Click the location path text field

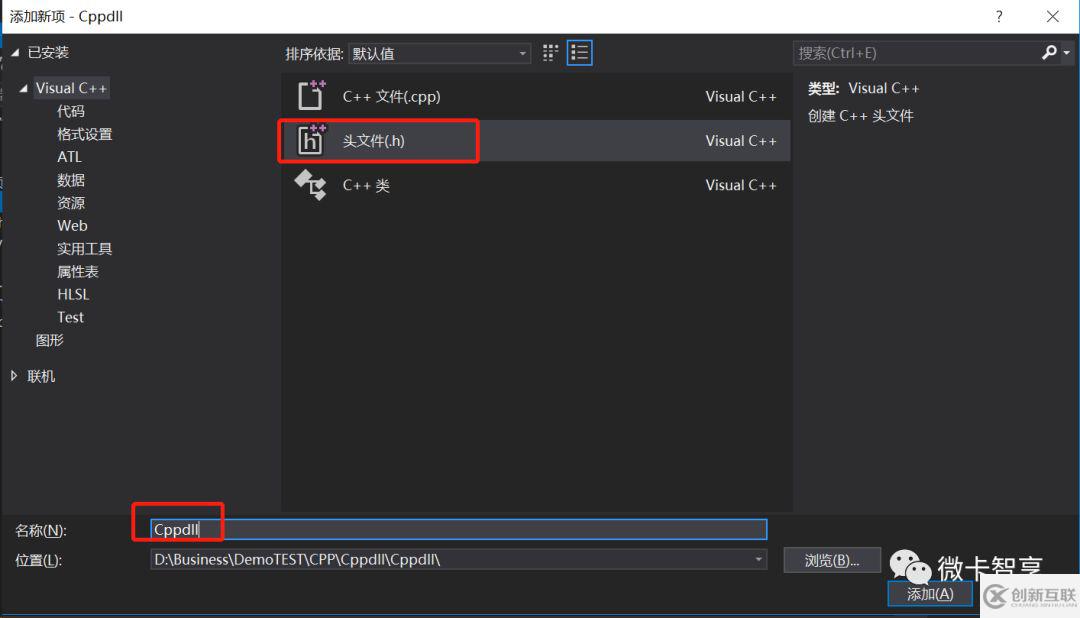(451, 559)
